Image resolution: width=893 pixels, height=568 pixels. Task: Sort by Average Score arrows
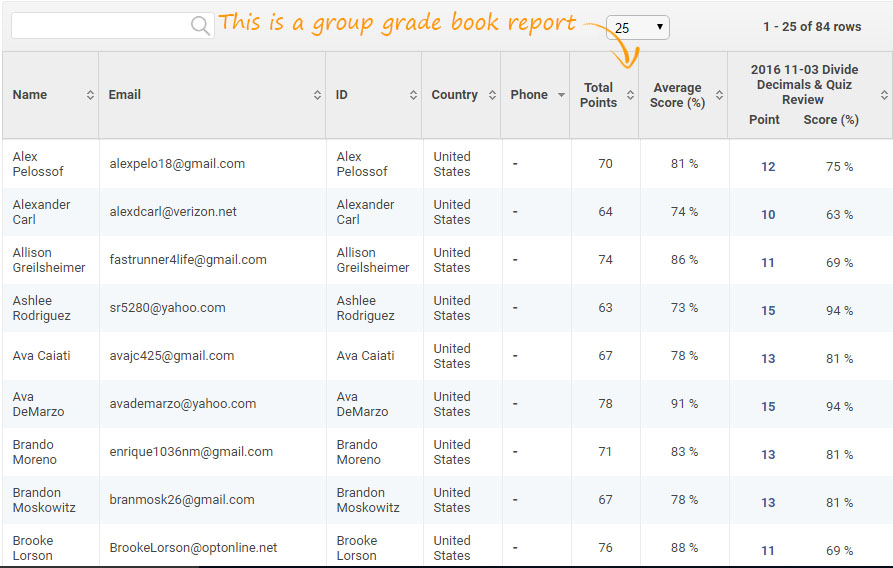[x=718, y=95]
